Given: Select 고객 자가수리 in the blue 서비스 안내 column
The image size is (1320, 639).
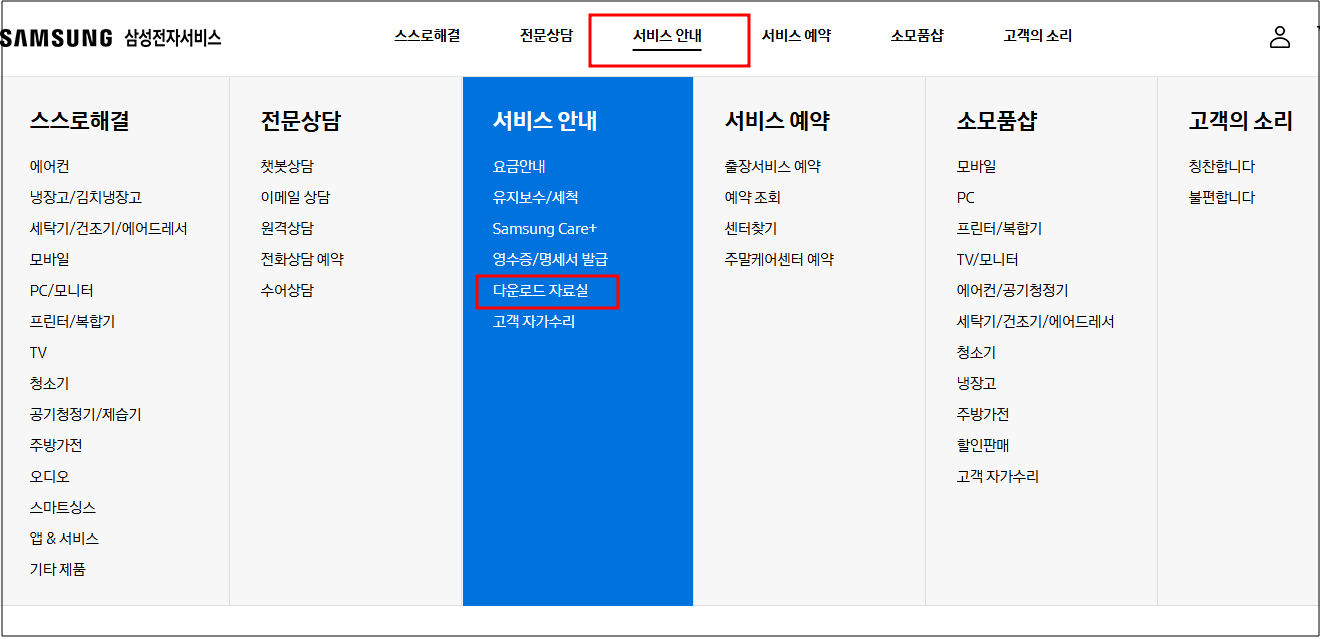Looking at the screenshot, I should [534, 322].
